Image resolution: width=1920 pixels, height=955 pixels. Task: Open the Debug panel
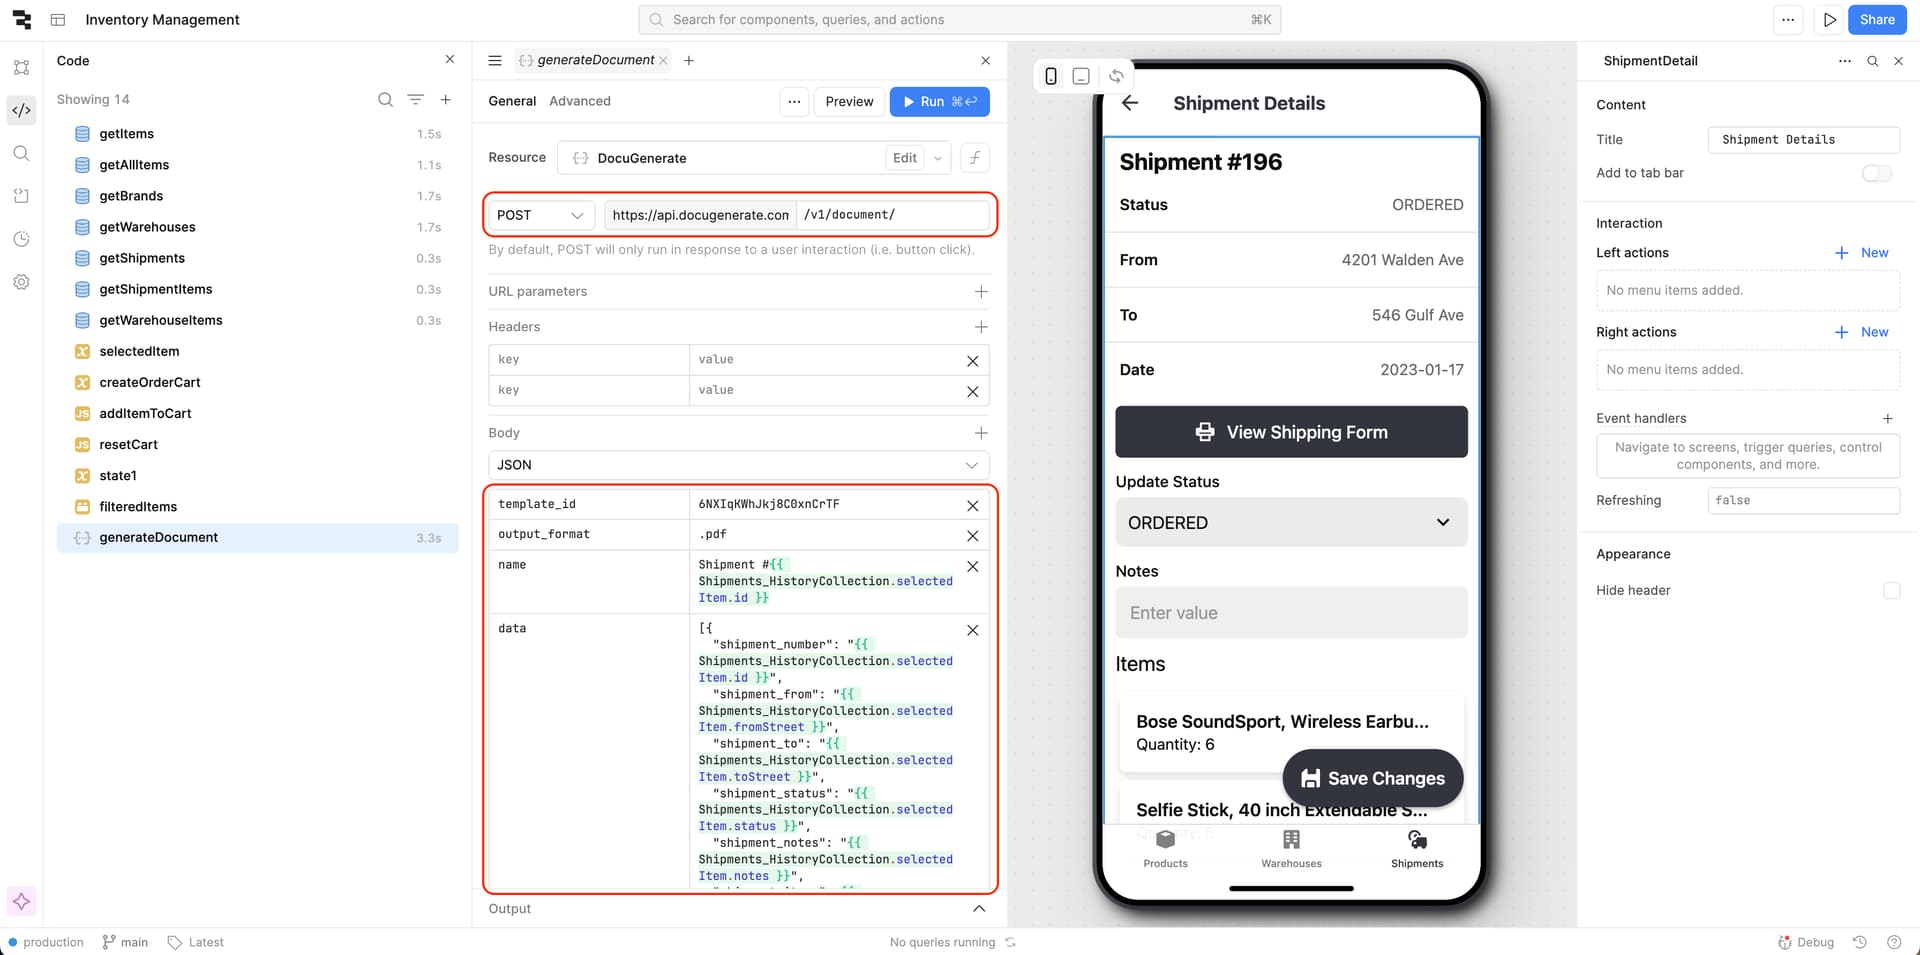(x=1806, y=942)
